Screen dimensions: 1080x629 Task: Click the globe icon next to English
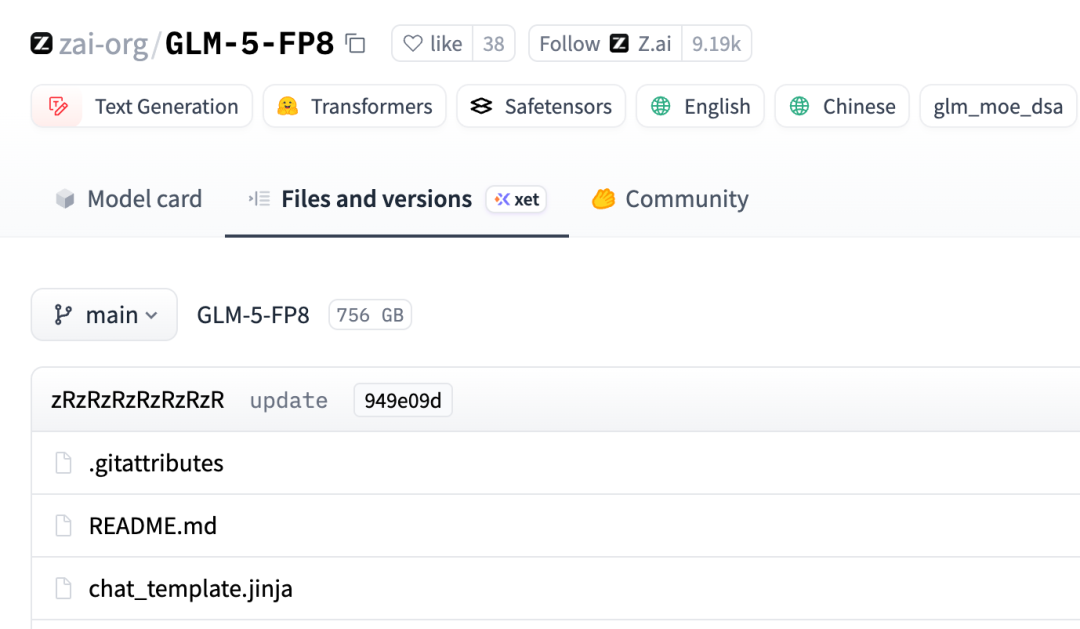660,106
